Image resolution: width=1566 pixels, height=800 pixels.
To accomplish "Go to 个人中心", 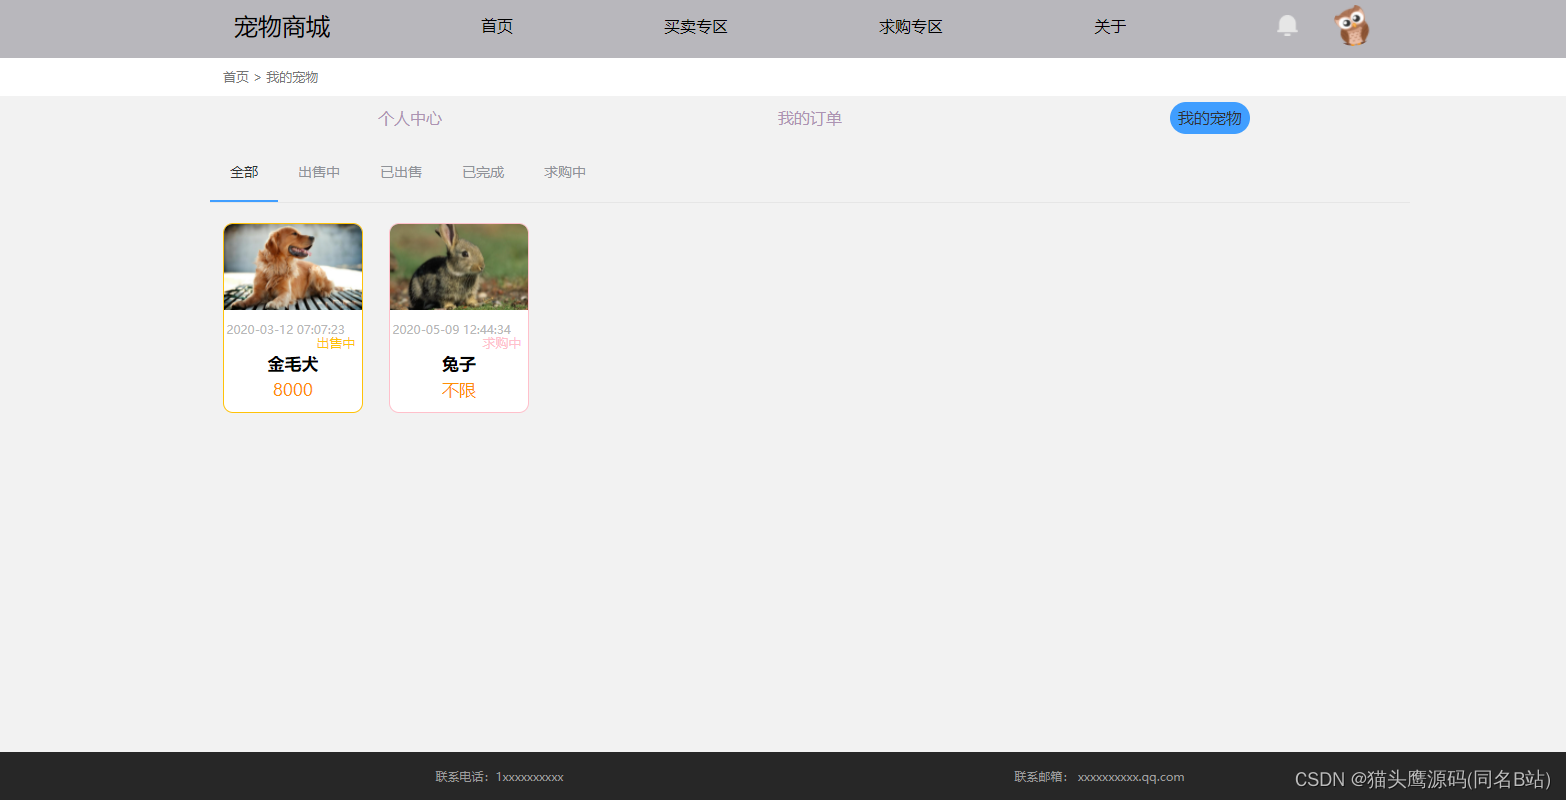I will pyautogui.click(x=409, y=118).
